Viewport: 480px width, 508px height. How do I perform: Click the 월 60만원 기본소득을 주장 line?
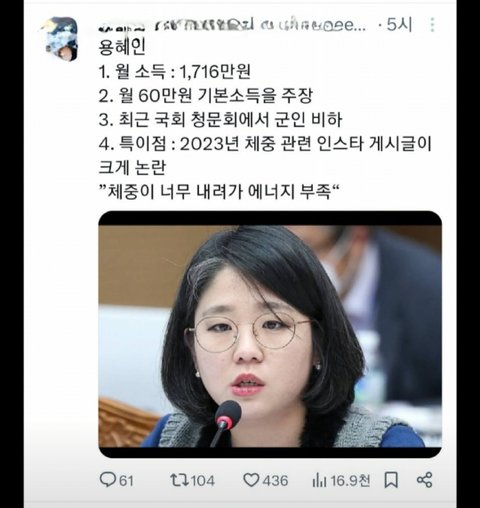point(206,96)
